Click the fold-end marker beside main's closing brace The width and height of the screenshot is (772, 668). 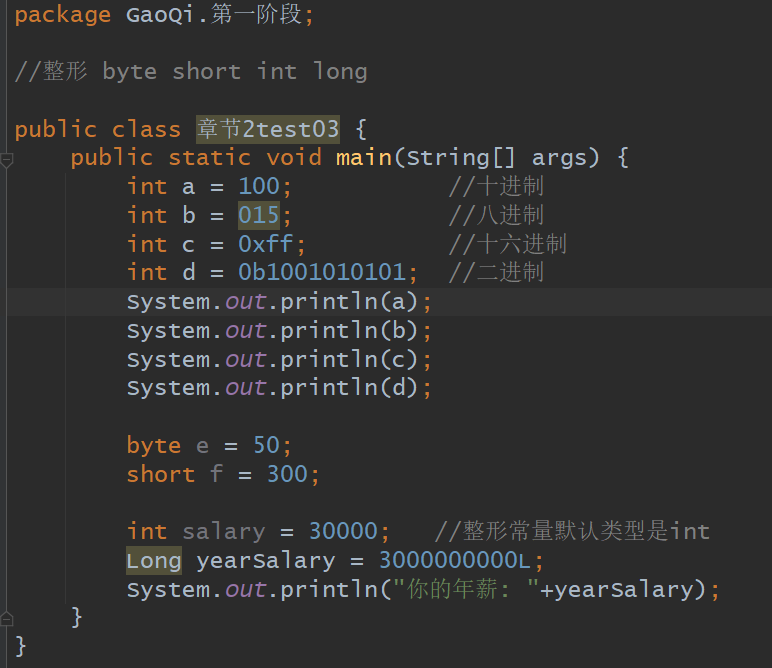8,617
